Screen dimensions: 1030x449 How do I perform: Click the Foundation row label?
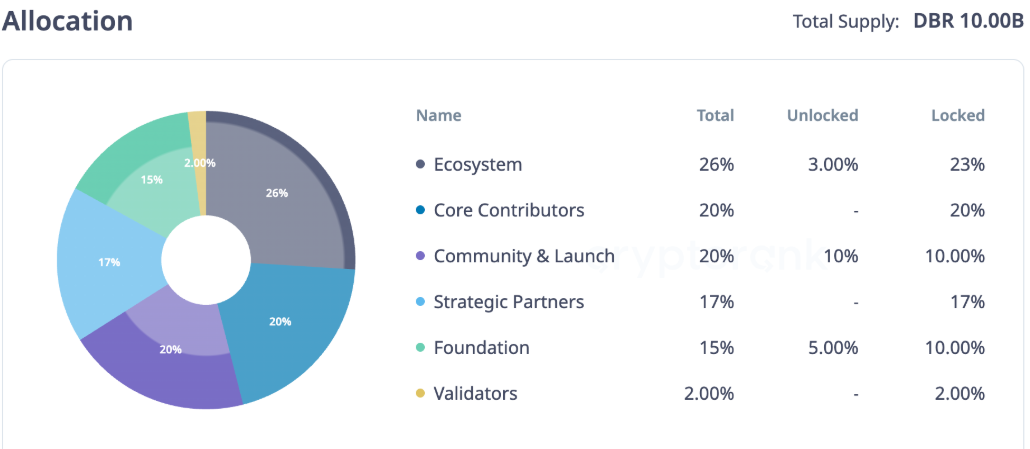click(x=481, y=348)
